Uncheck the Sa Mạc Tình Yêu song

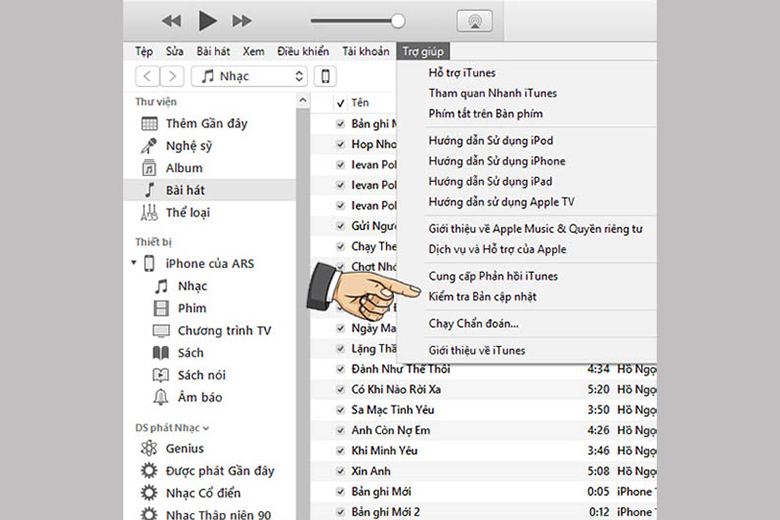coord(341,410)
